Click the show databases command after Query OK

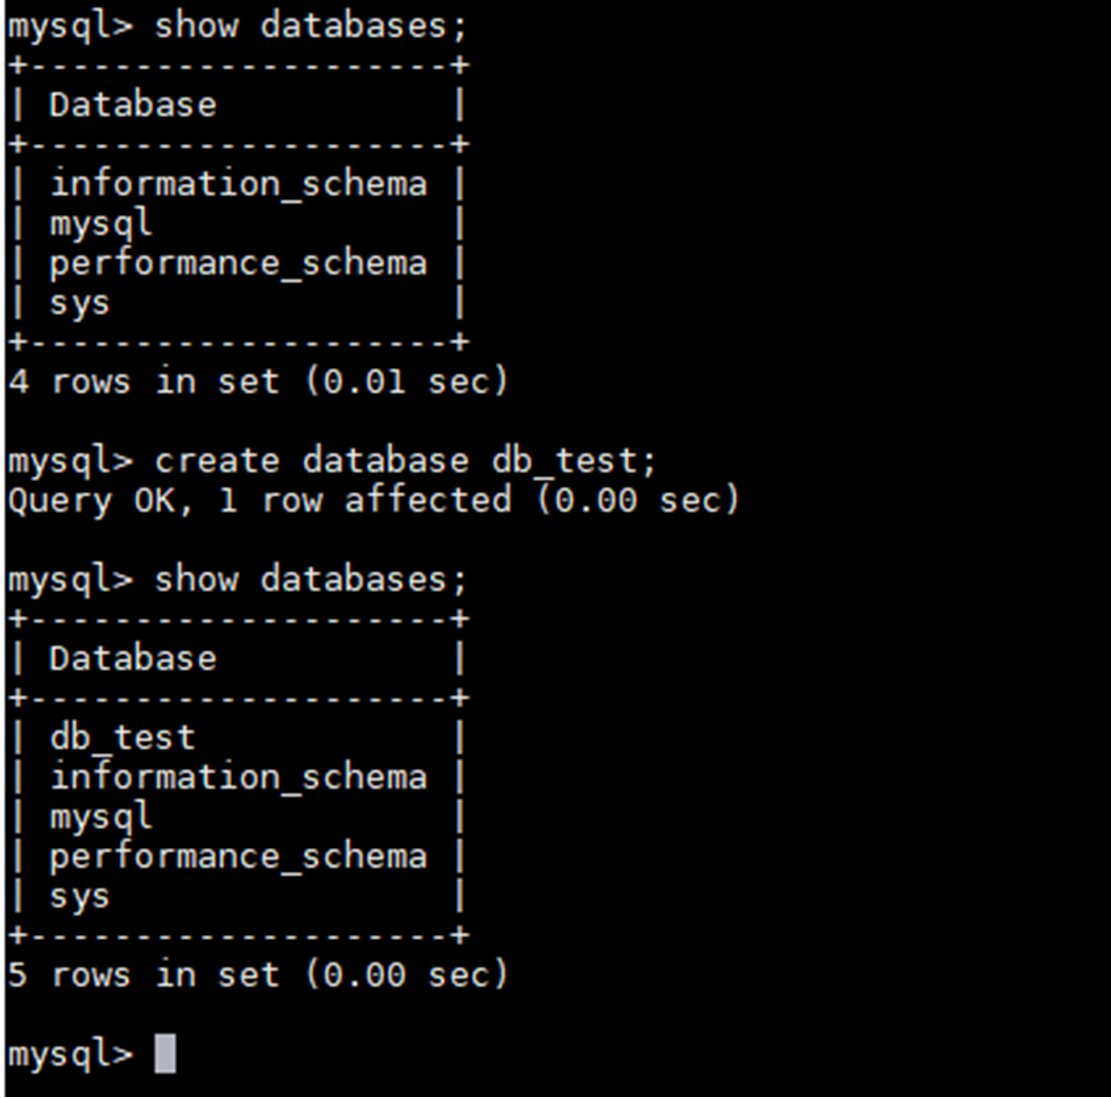coord(310,579)
